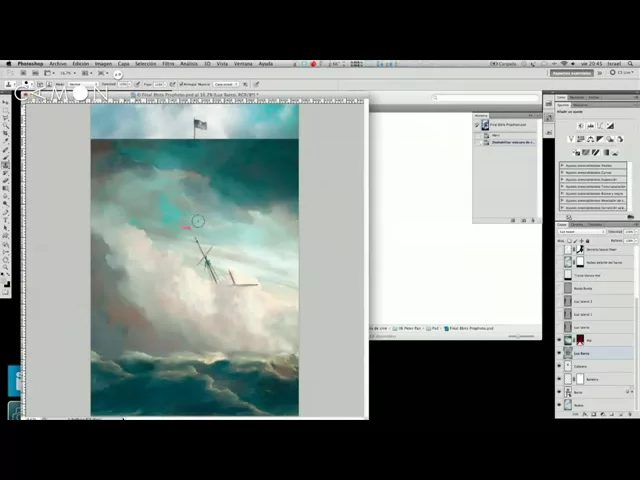Expand the Niveles adjustment presets

click(562, 165)
